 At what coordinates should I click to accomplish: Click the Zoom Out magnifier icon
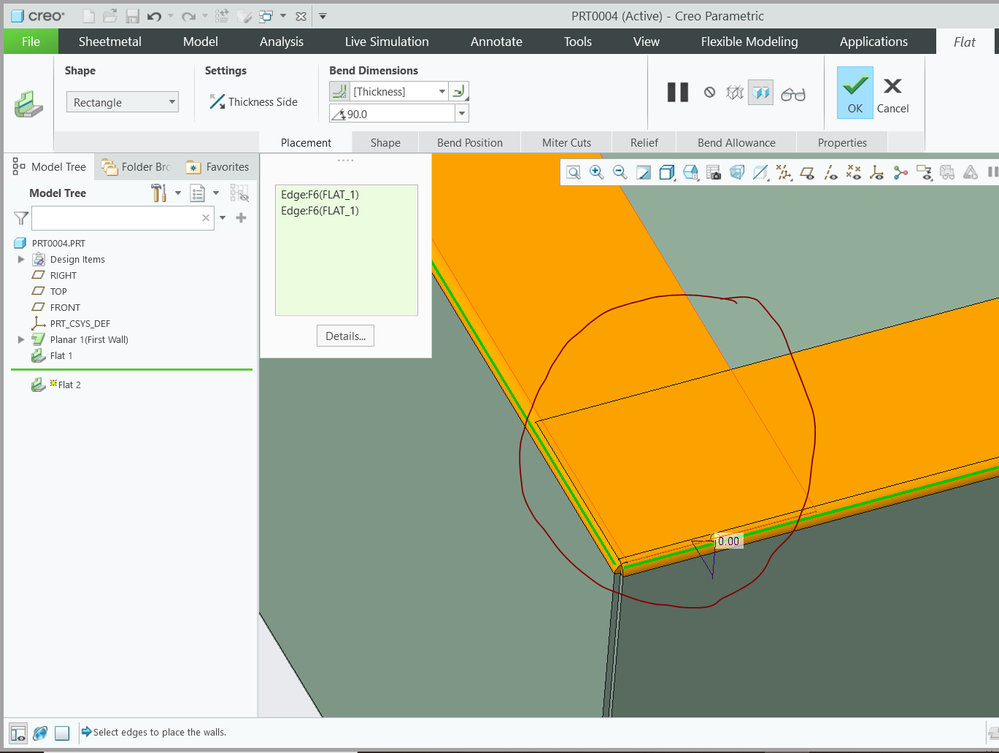pos(620,172)
